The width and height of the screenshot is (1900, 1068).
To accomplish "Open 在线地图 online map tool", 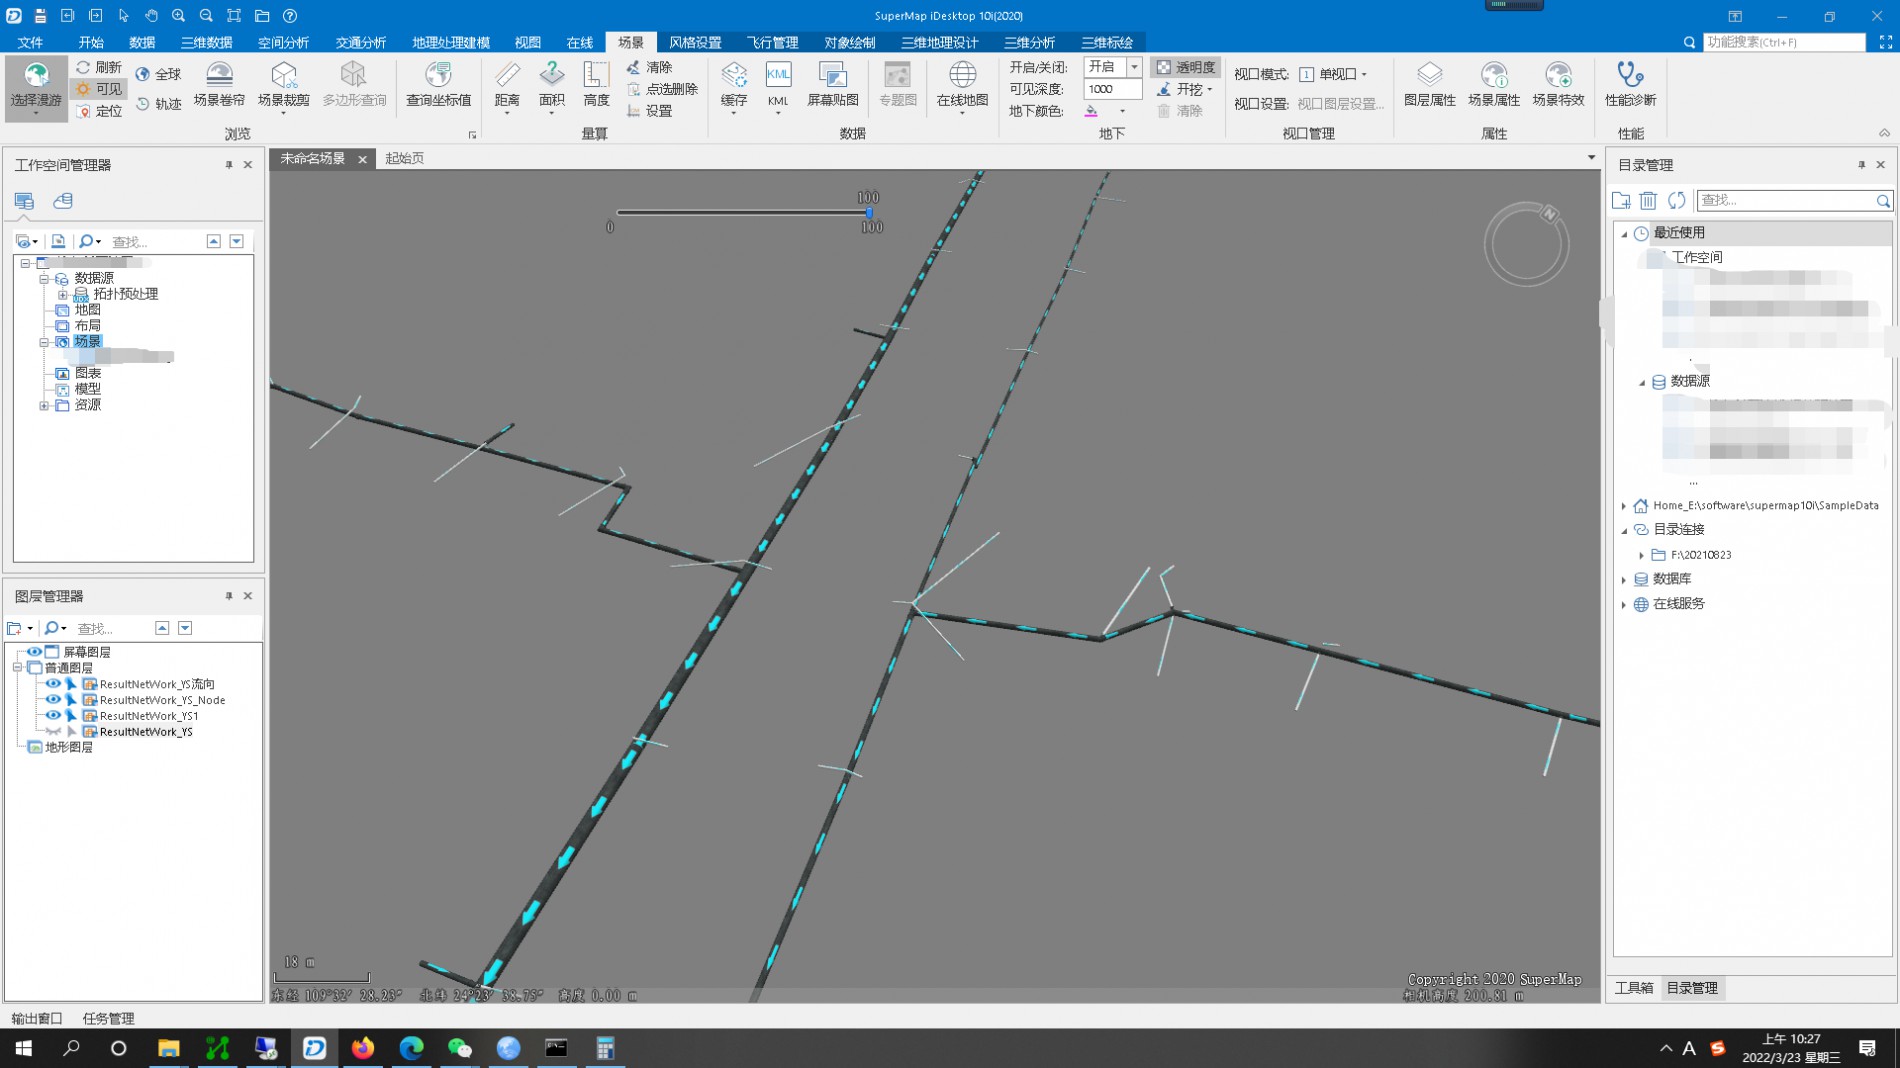I will [962, 84].
